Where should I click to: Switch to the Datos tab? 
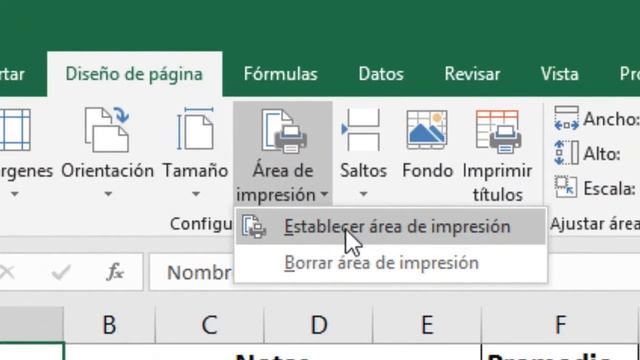pos(381,74)
